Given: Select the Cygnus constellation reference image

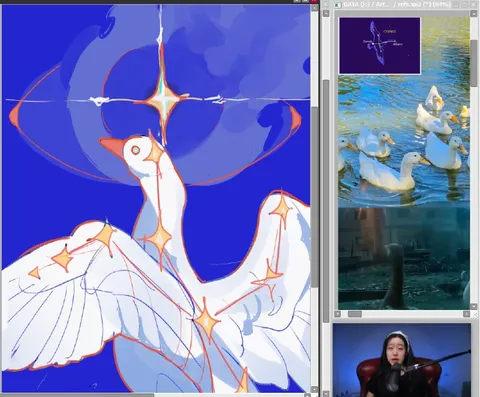Looking at the screenshot, I should click(380, 46).
